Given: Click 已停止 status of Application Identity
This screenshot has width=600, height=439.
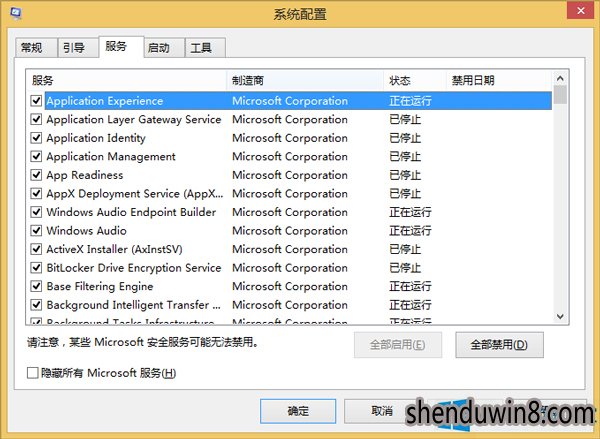Looking at the screenshot, I should tap(405, 138).
